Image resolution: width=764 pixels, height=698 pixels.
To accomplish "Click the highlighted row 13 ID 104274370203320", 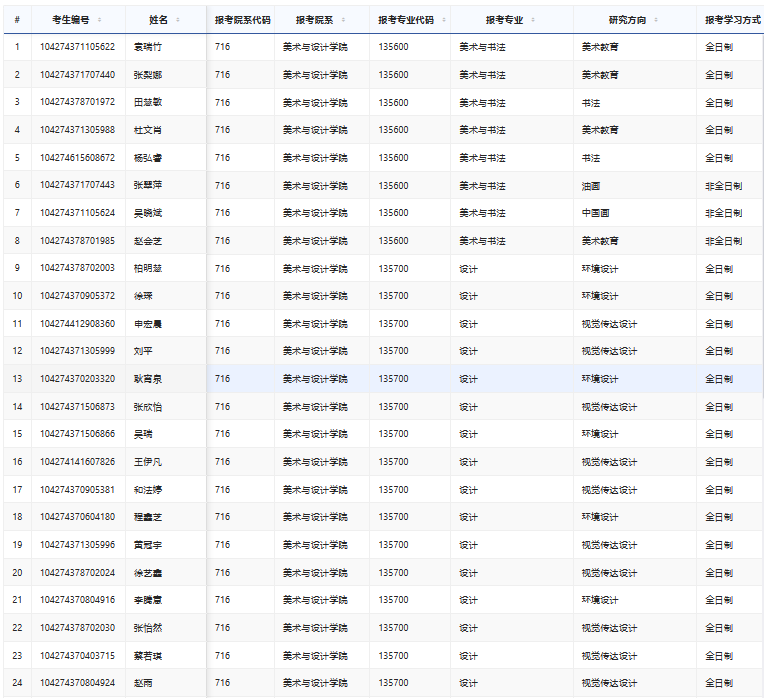I will point(77,379).
